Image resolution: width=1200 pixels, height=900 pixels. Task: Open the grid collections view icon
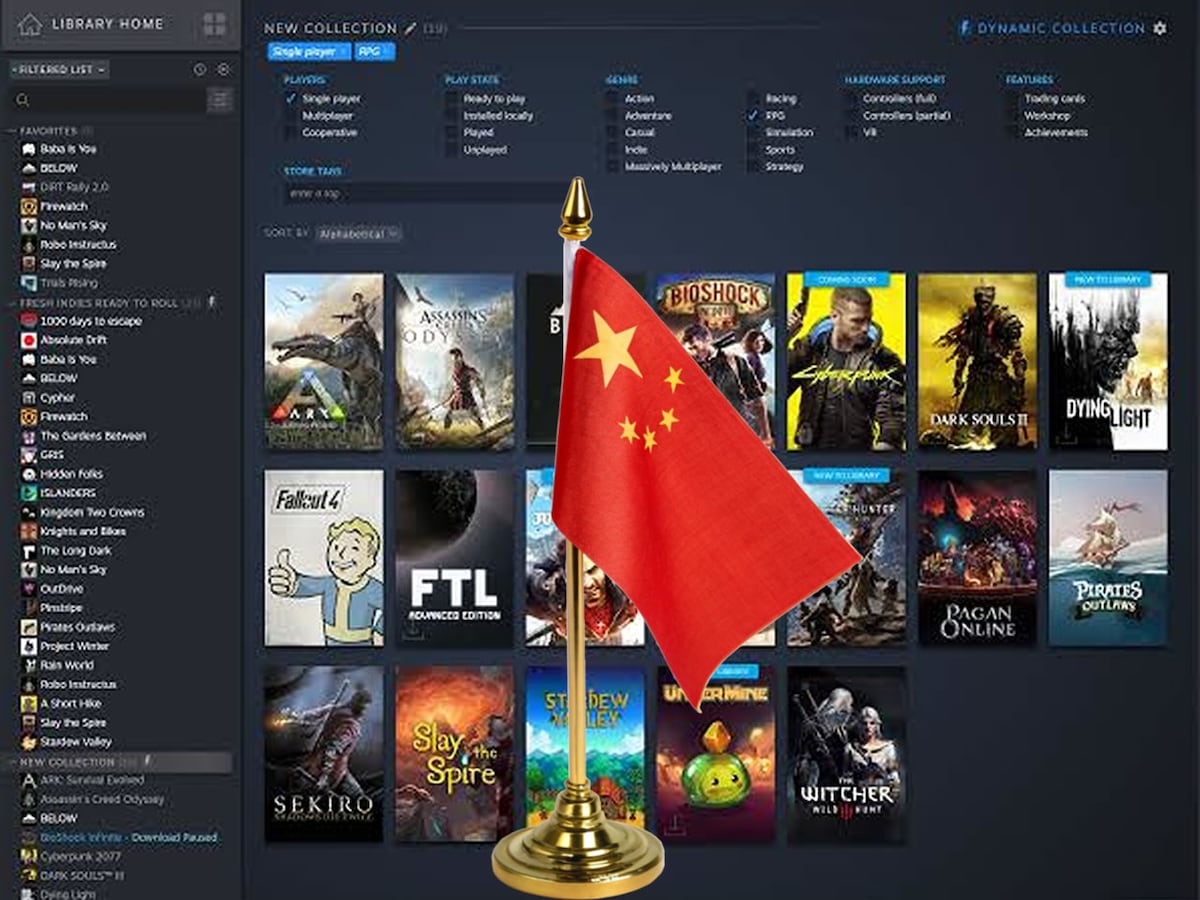click(214, 24)
